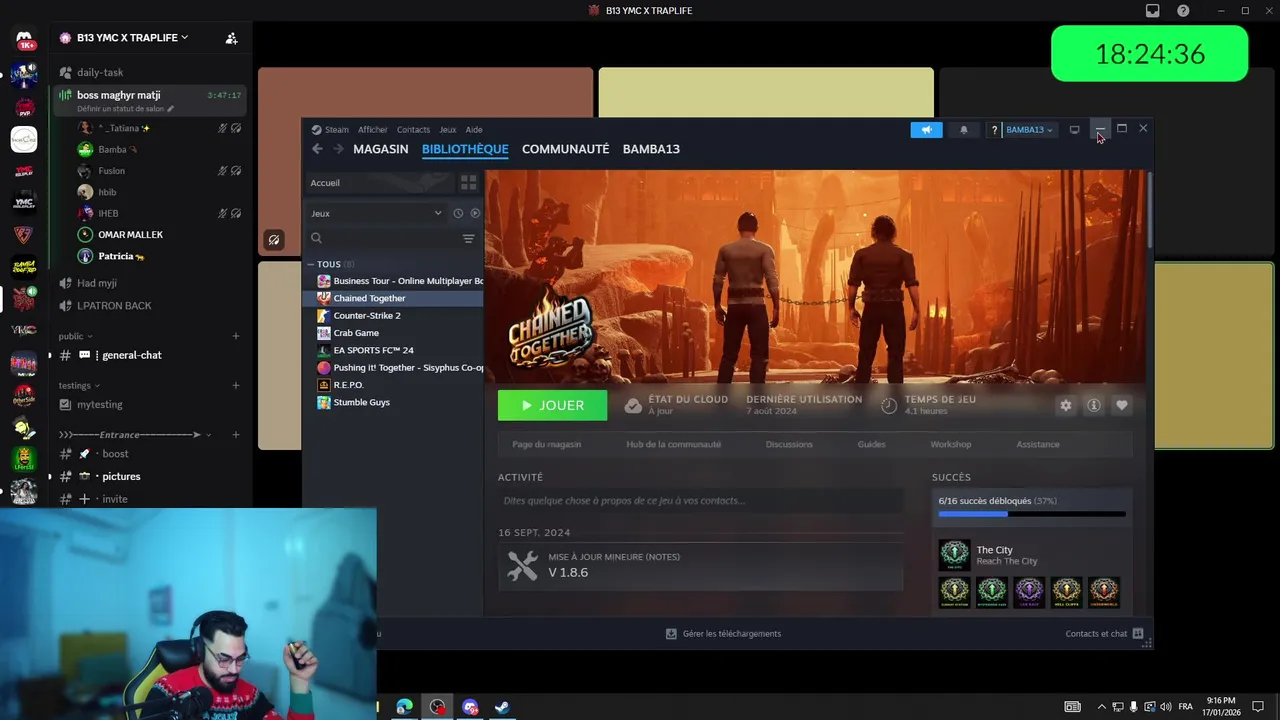Switch to the COMMUNAUTÉ tab

(x=565, y=149)
